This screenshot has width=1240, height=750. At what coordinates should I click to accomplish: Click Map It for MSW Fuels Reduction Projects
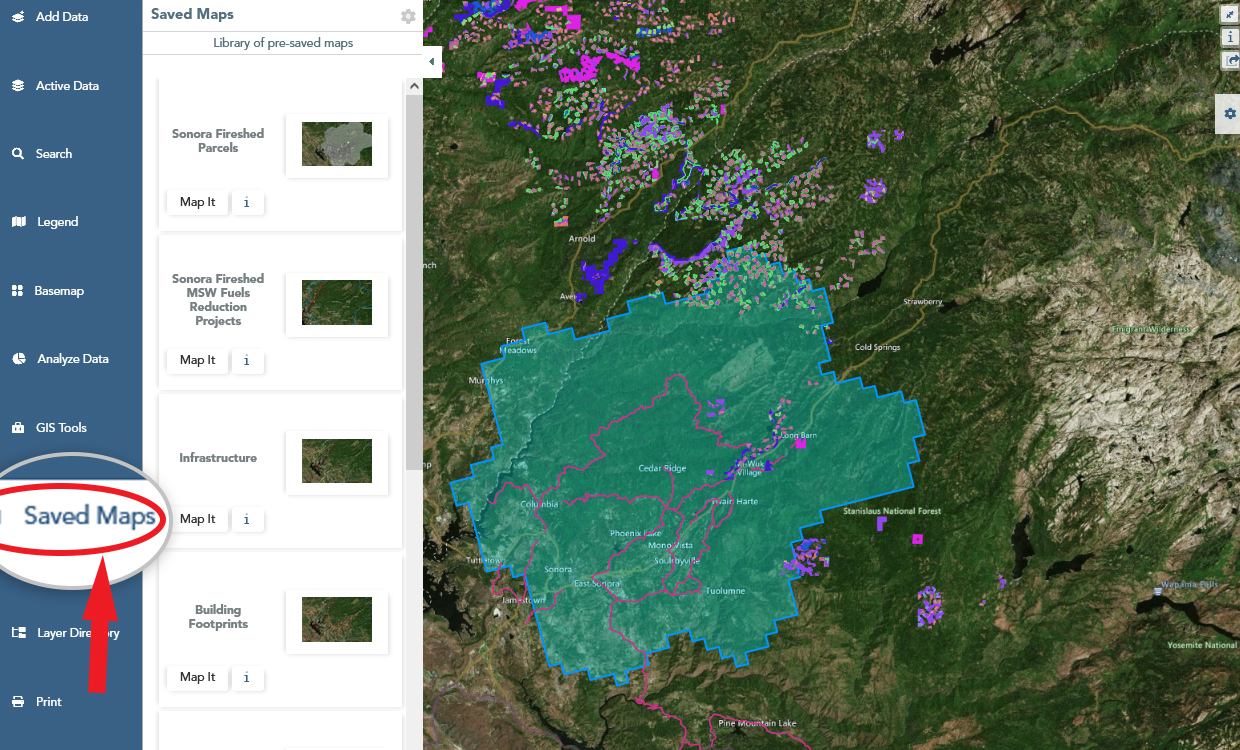(x=197, y=360)
